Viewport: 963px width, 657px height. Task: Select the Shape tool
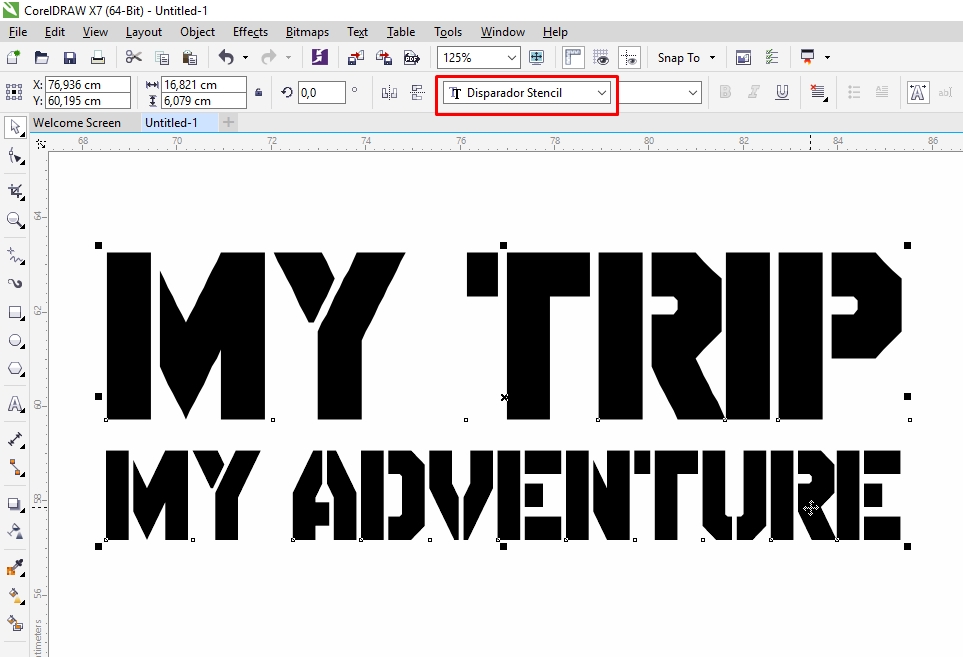(x=14, y=158)
